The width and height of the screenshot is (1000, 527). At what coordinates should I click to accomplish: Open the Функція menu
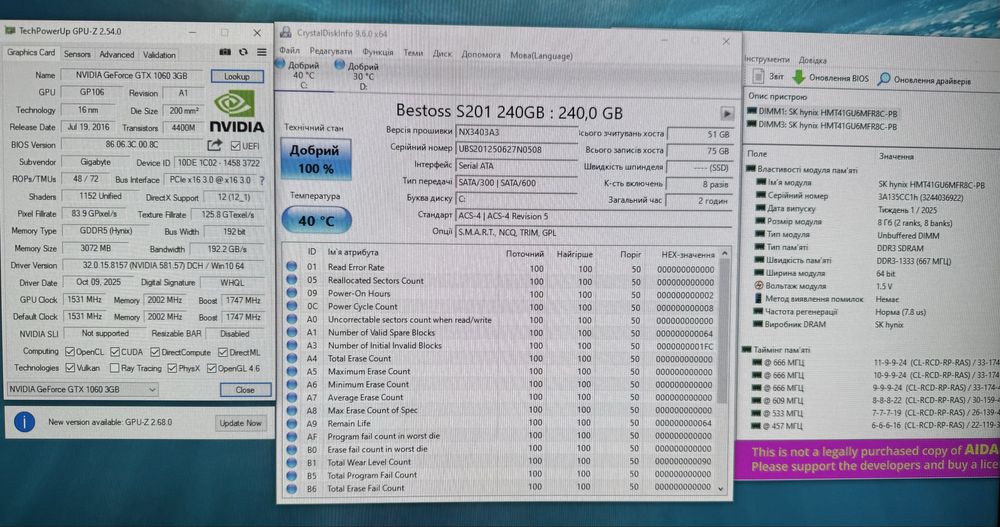378,52
